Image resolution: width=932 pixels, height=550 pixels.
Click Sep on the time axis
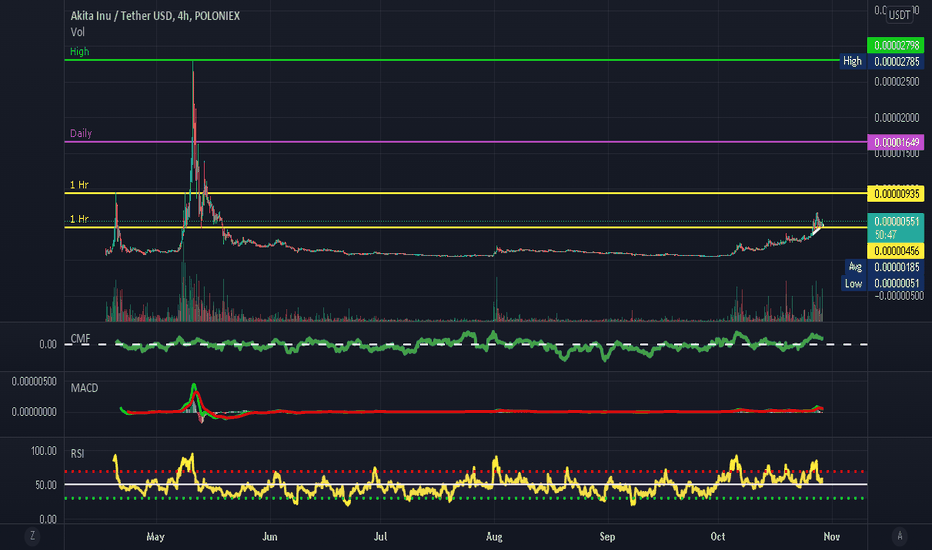click(607, 536)
